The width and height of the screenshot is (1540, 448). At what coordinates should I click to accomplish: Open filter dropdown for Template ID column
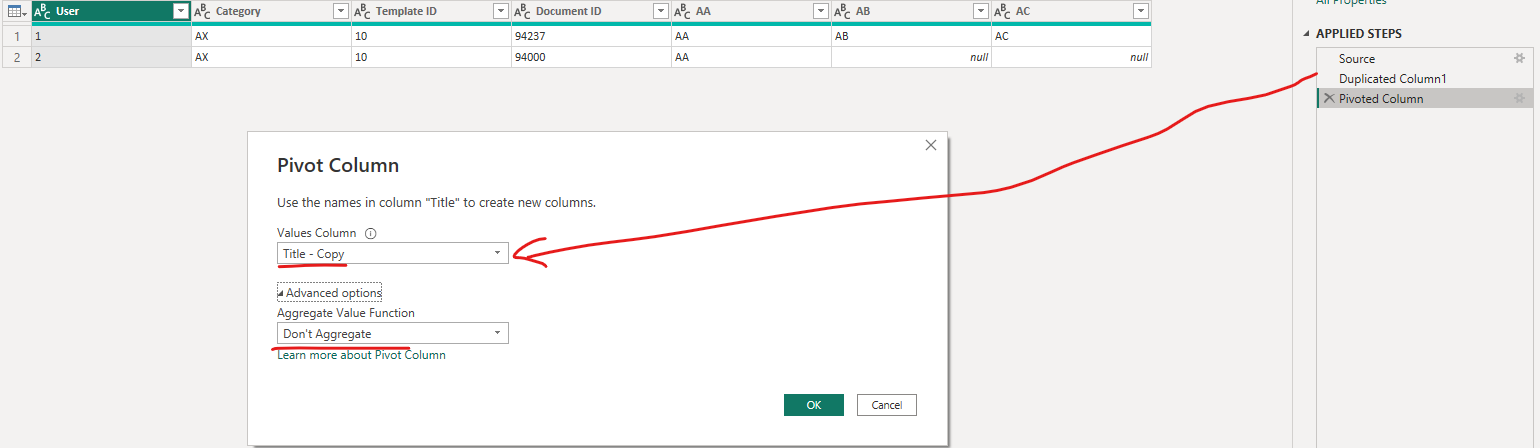tap(500, 11)
